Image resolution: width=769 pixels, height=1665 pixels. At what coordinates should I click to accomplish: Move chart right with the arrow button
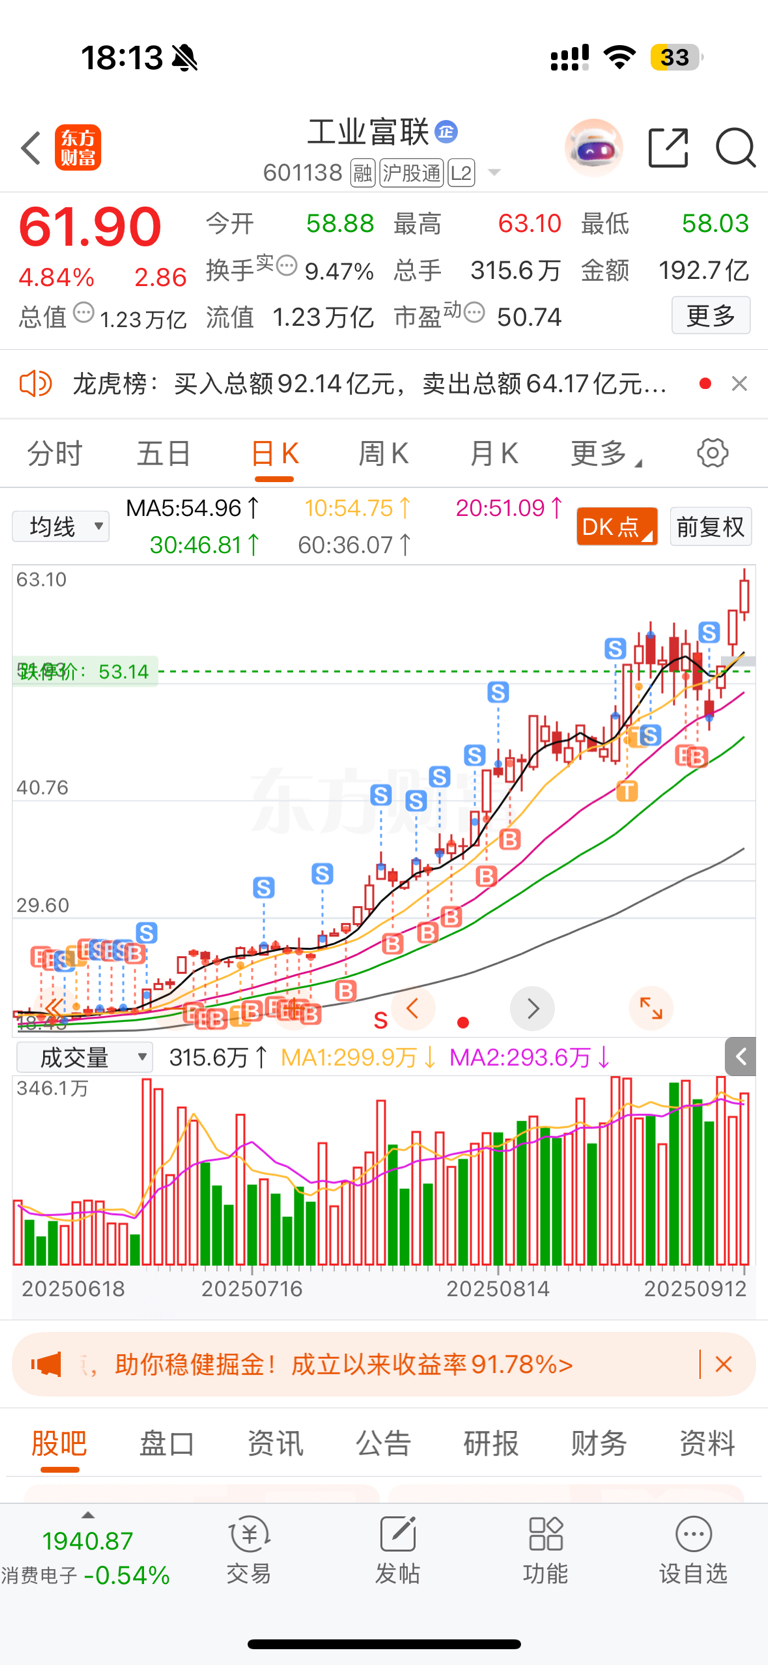(532, 1008)
